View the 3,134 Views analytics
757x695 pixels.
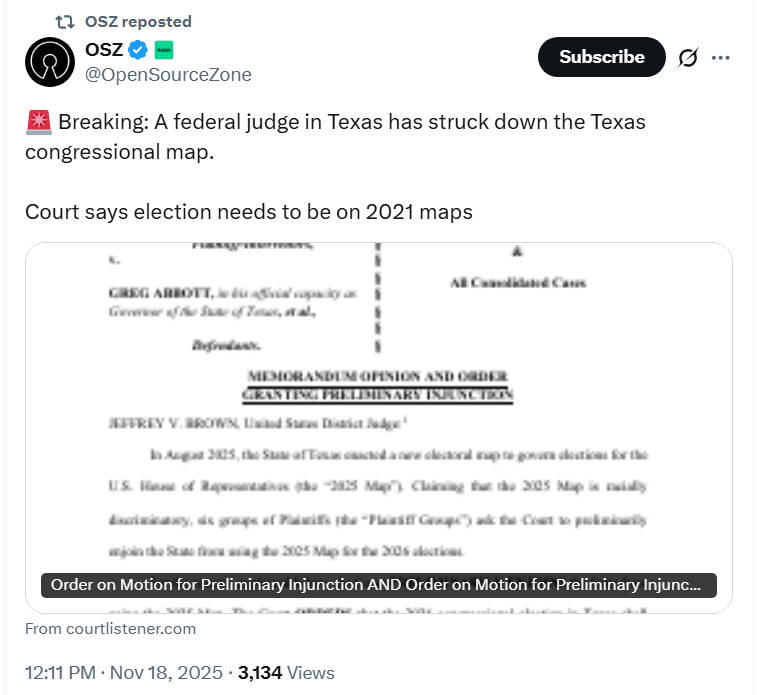[286, 673]
